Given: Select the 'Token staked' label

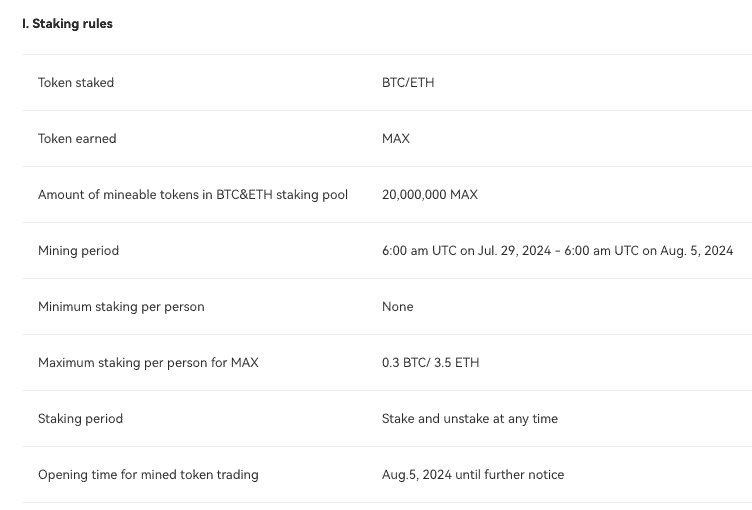Looking at the screenshot, I should click(76, 83).
